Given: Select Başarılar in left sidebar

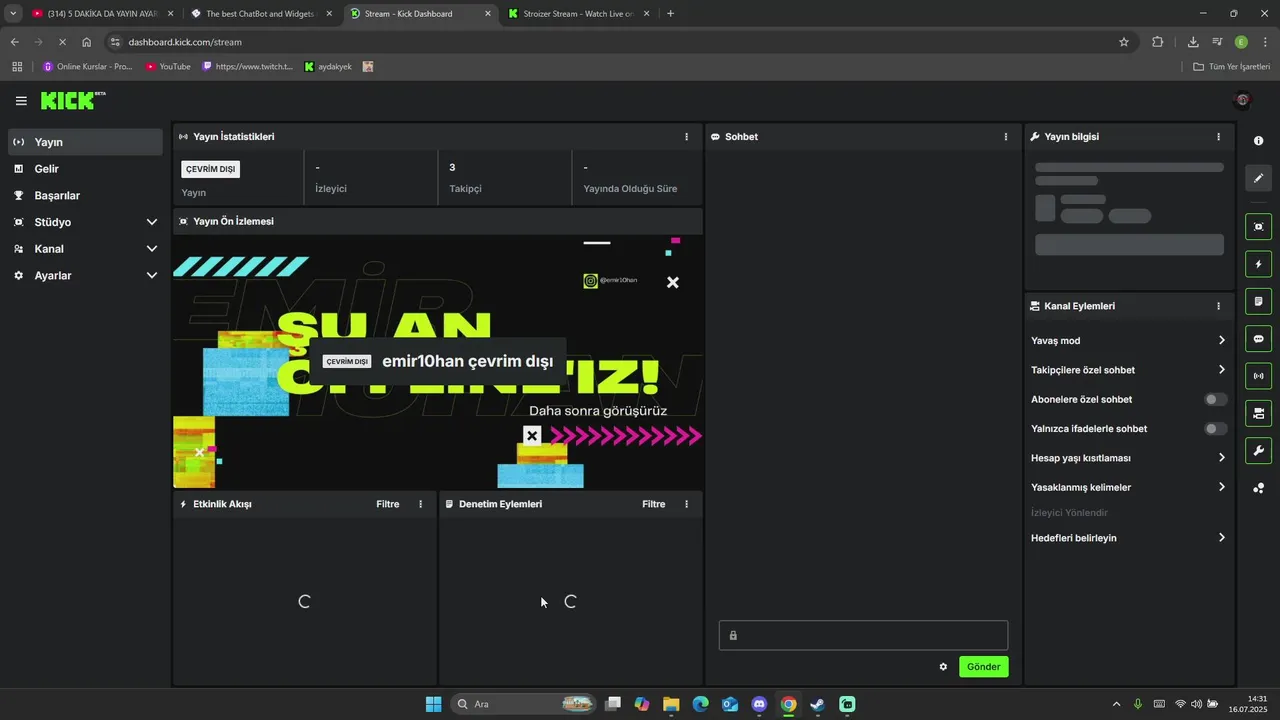Looking at the screenshot, I should coord(85,196).
